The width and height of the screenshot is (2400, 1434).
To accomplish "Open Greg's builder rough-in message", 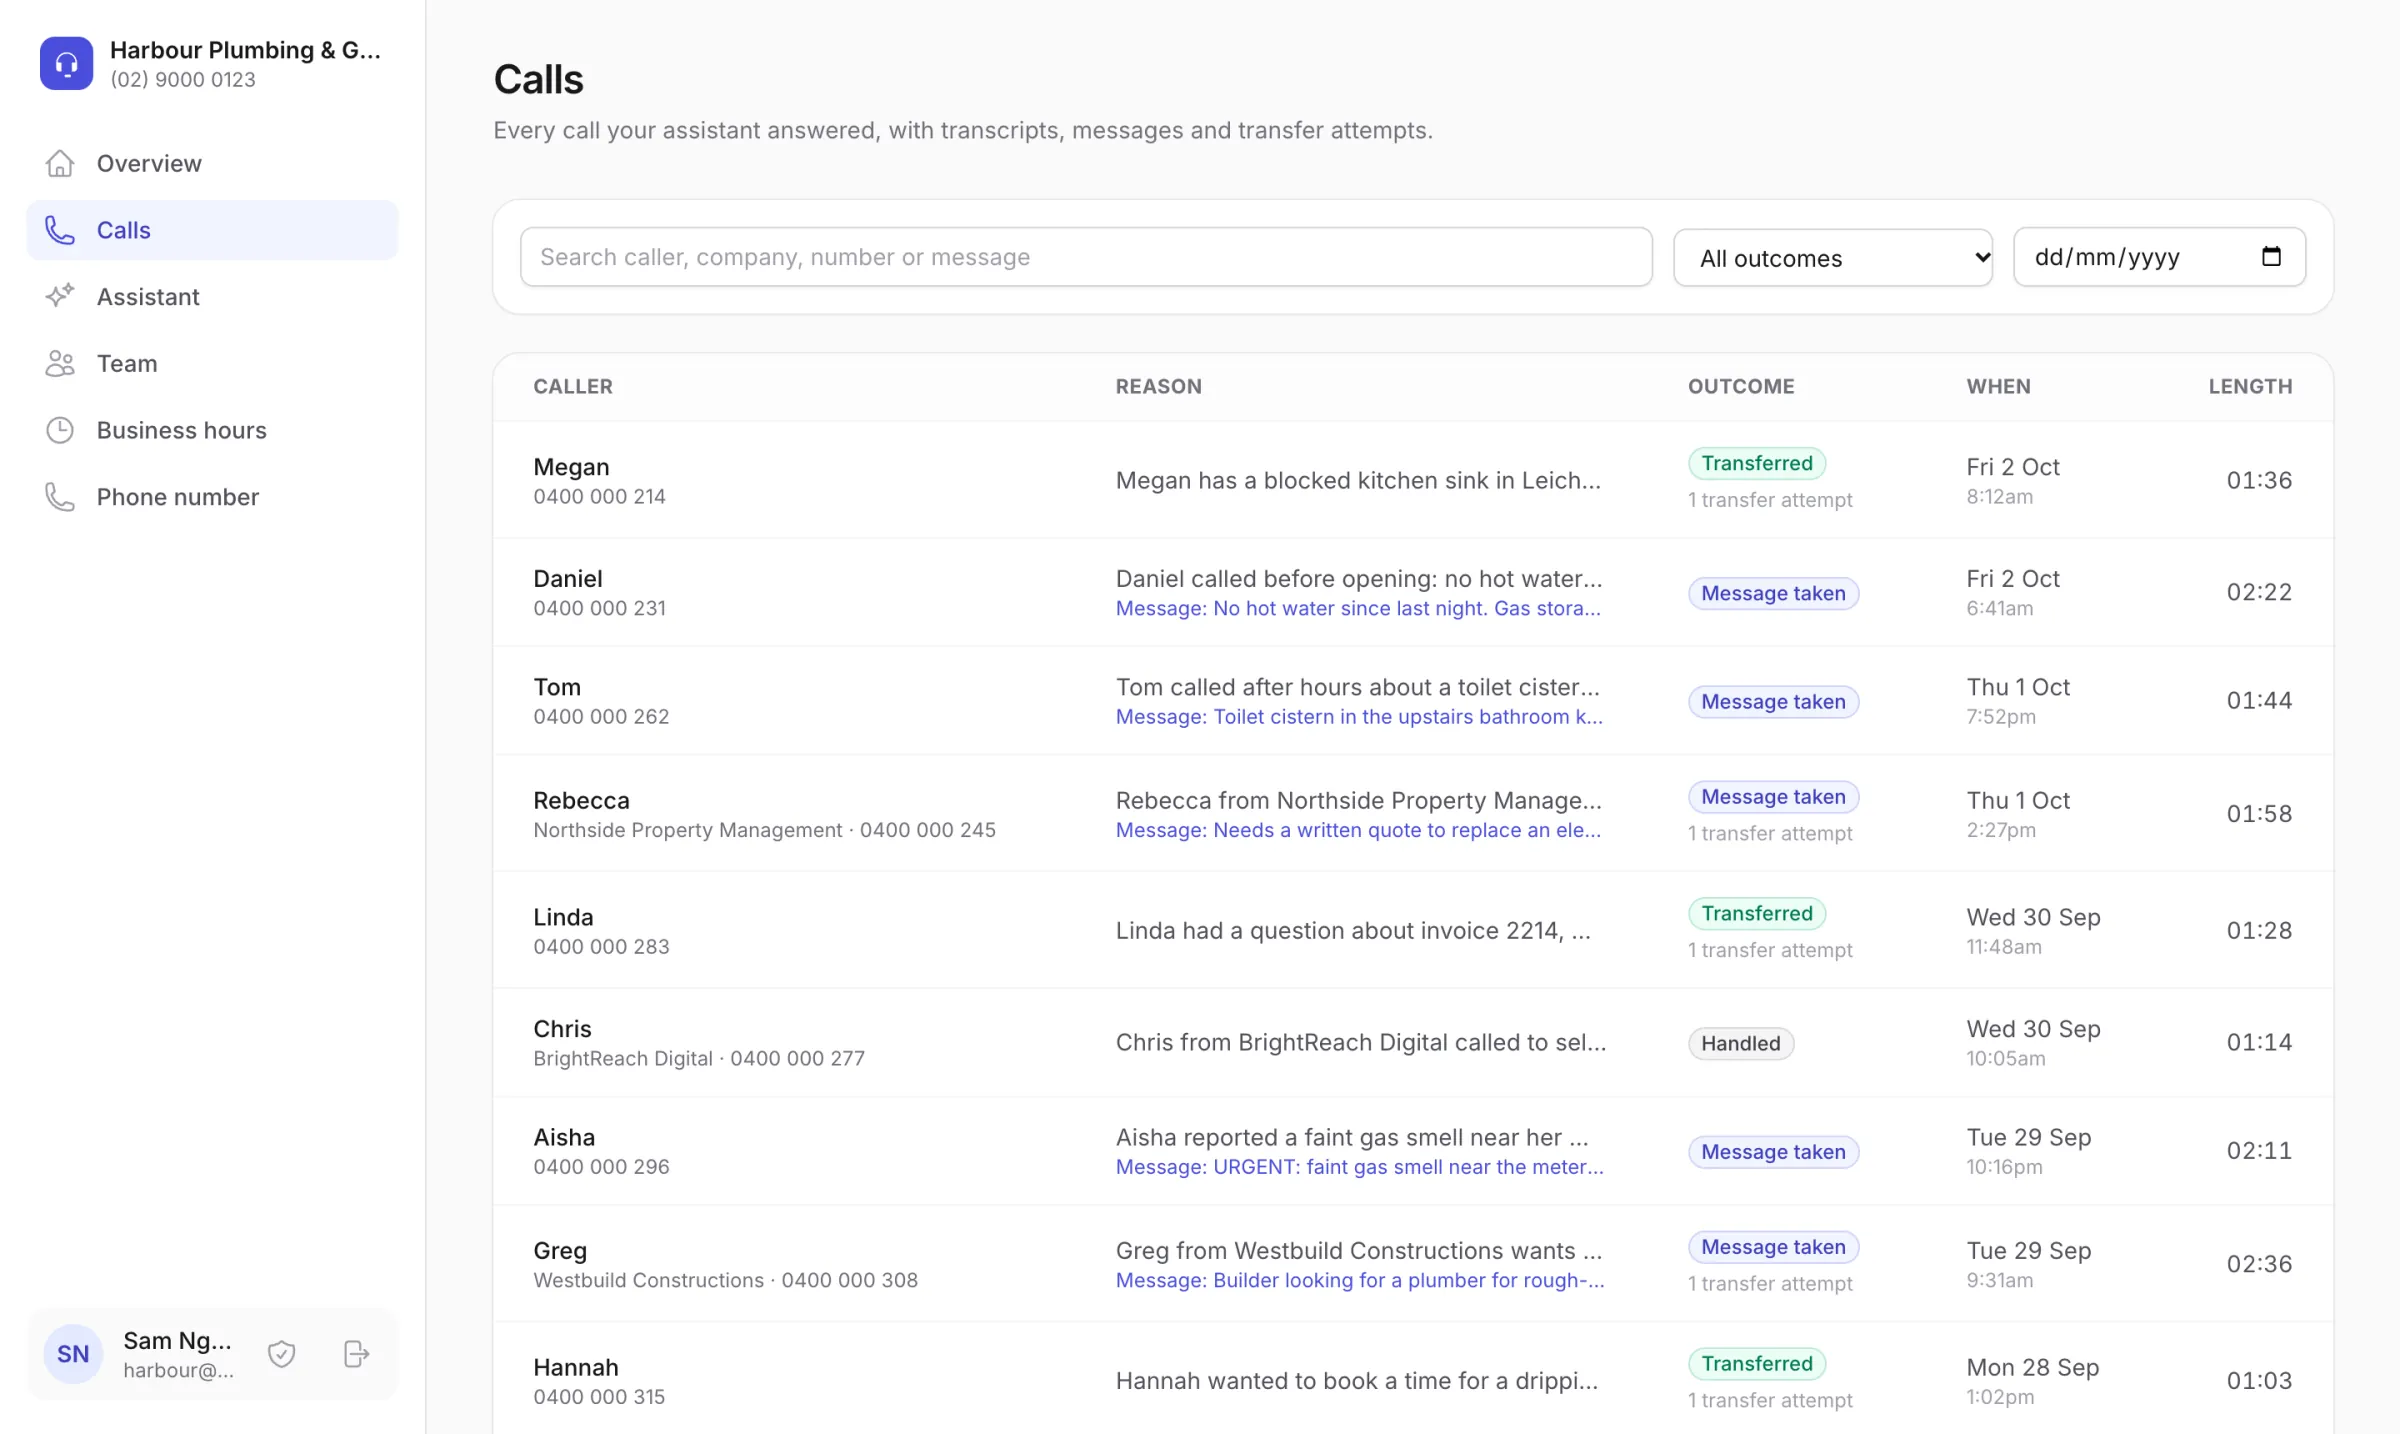I will point(1360,1280).
